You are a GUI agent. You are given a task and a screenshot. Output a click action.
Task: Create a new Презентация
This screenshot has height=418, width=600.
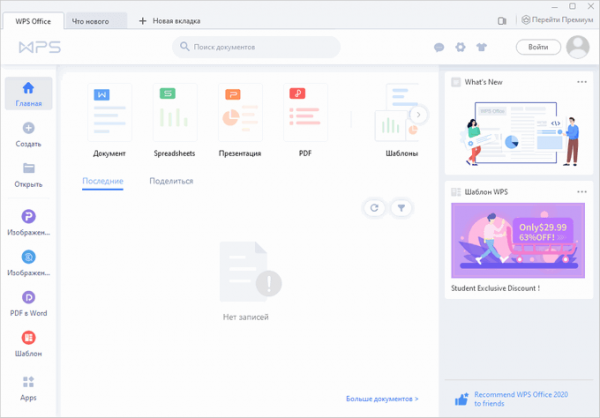coord(240,120)
